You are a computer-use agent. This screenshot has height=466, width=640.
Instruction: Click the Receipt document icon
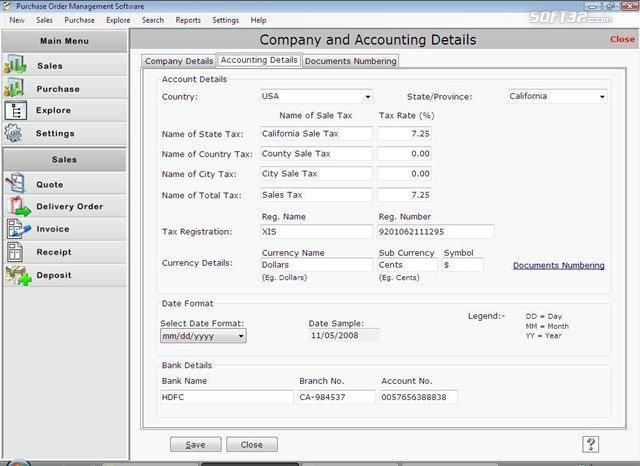(x=15, y=252)
